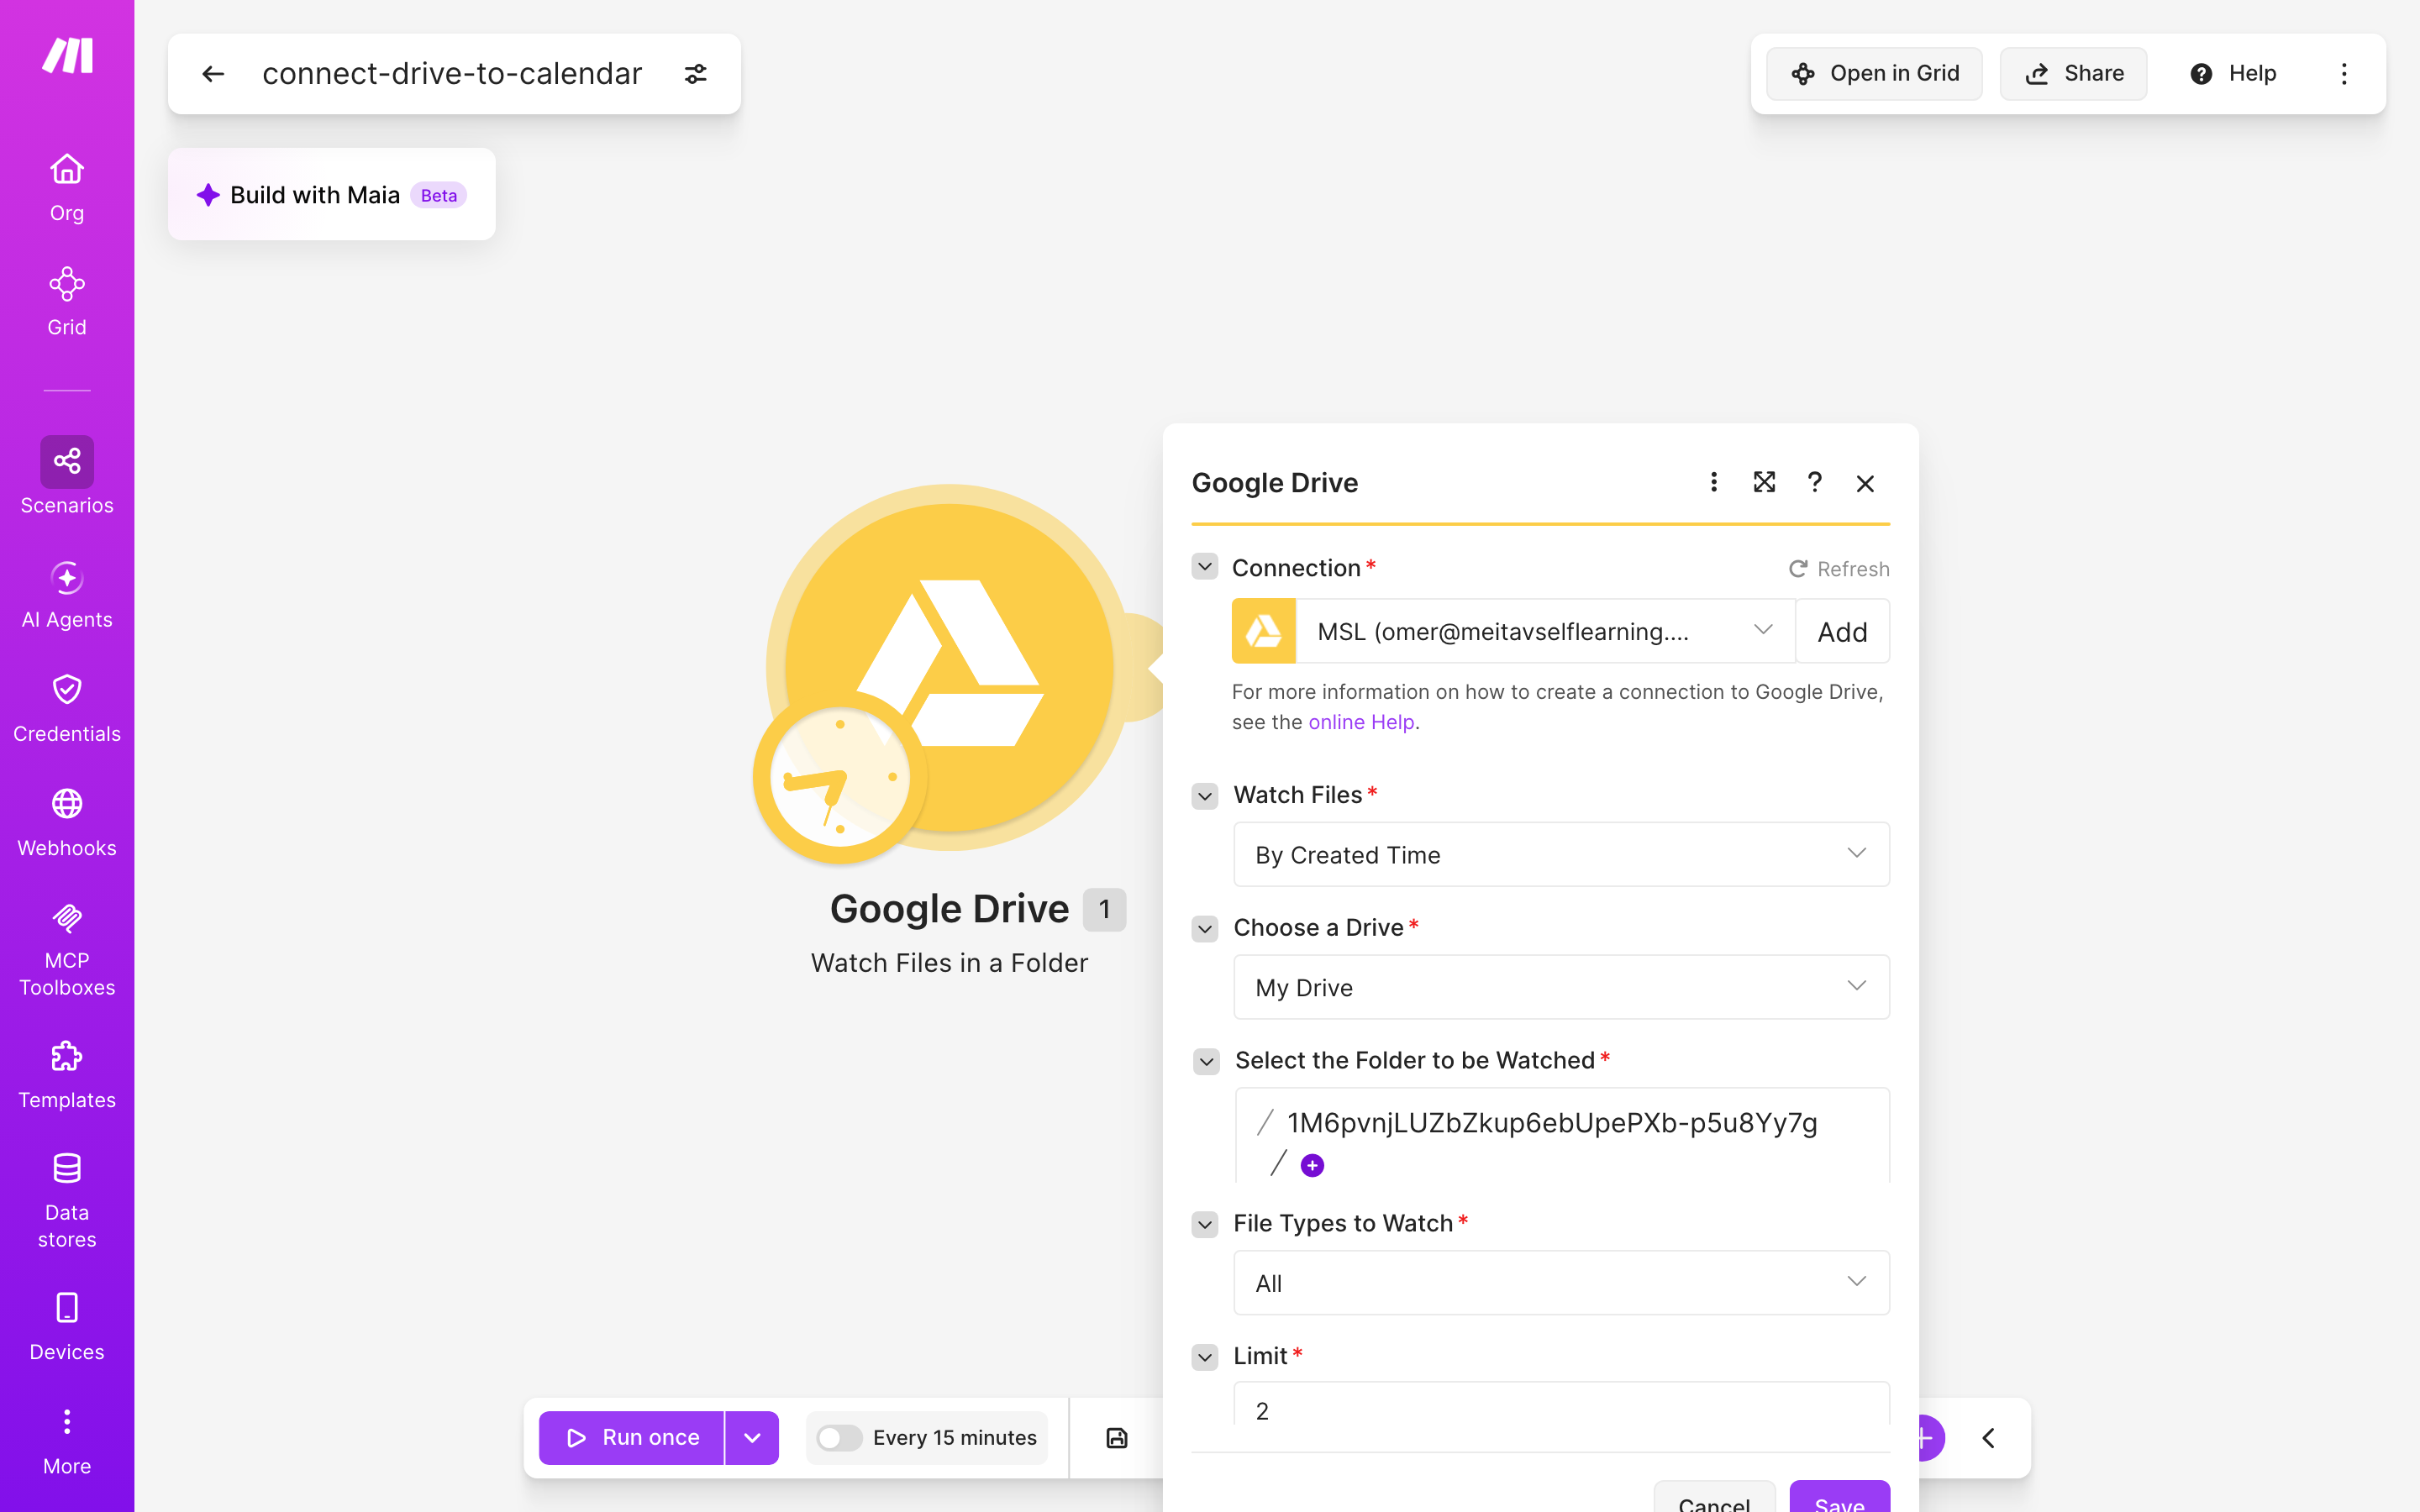Toggle the Choose a Drive field checkbox
This screenshot has height=1512, width=2420.
(x=1205, y=929)
